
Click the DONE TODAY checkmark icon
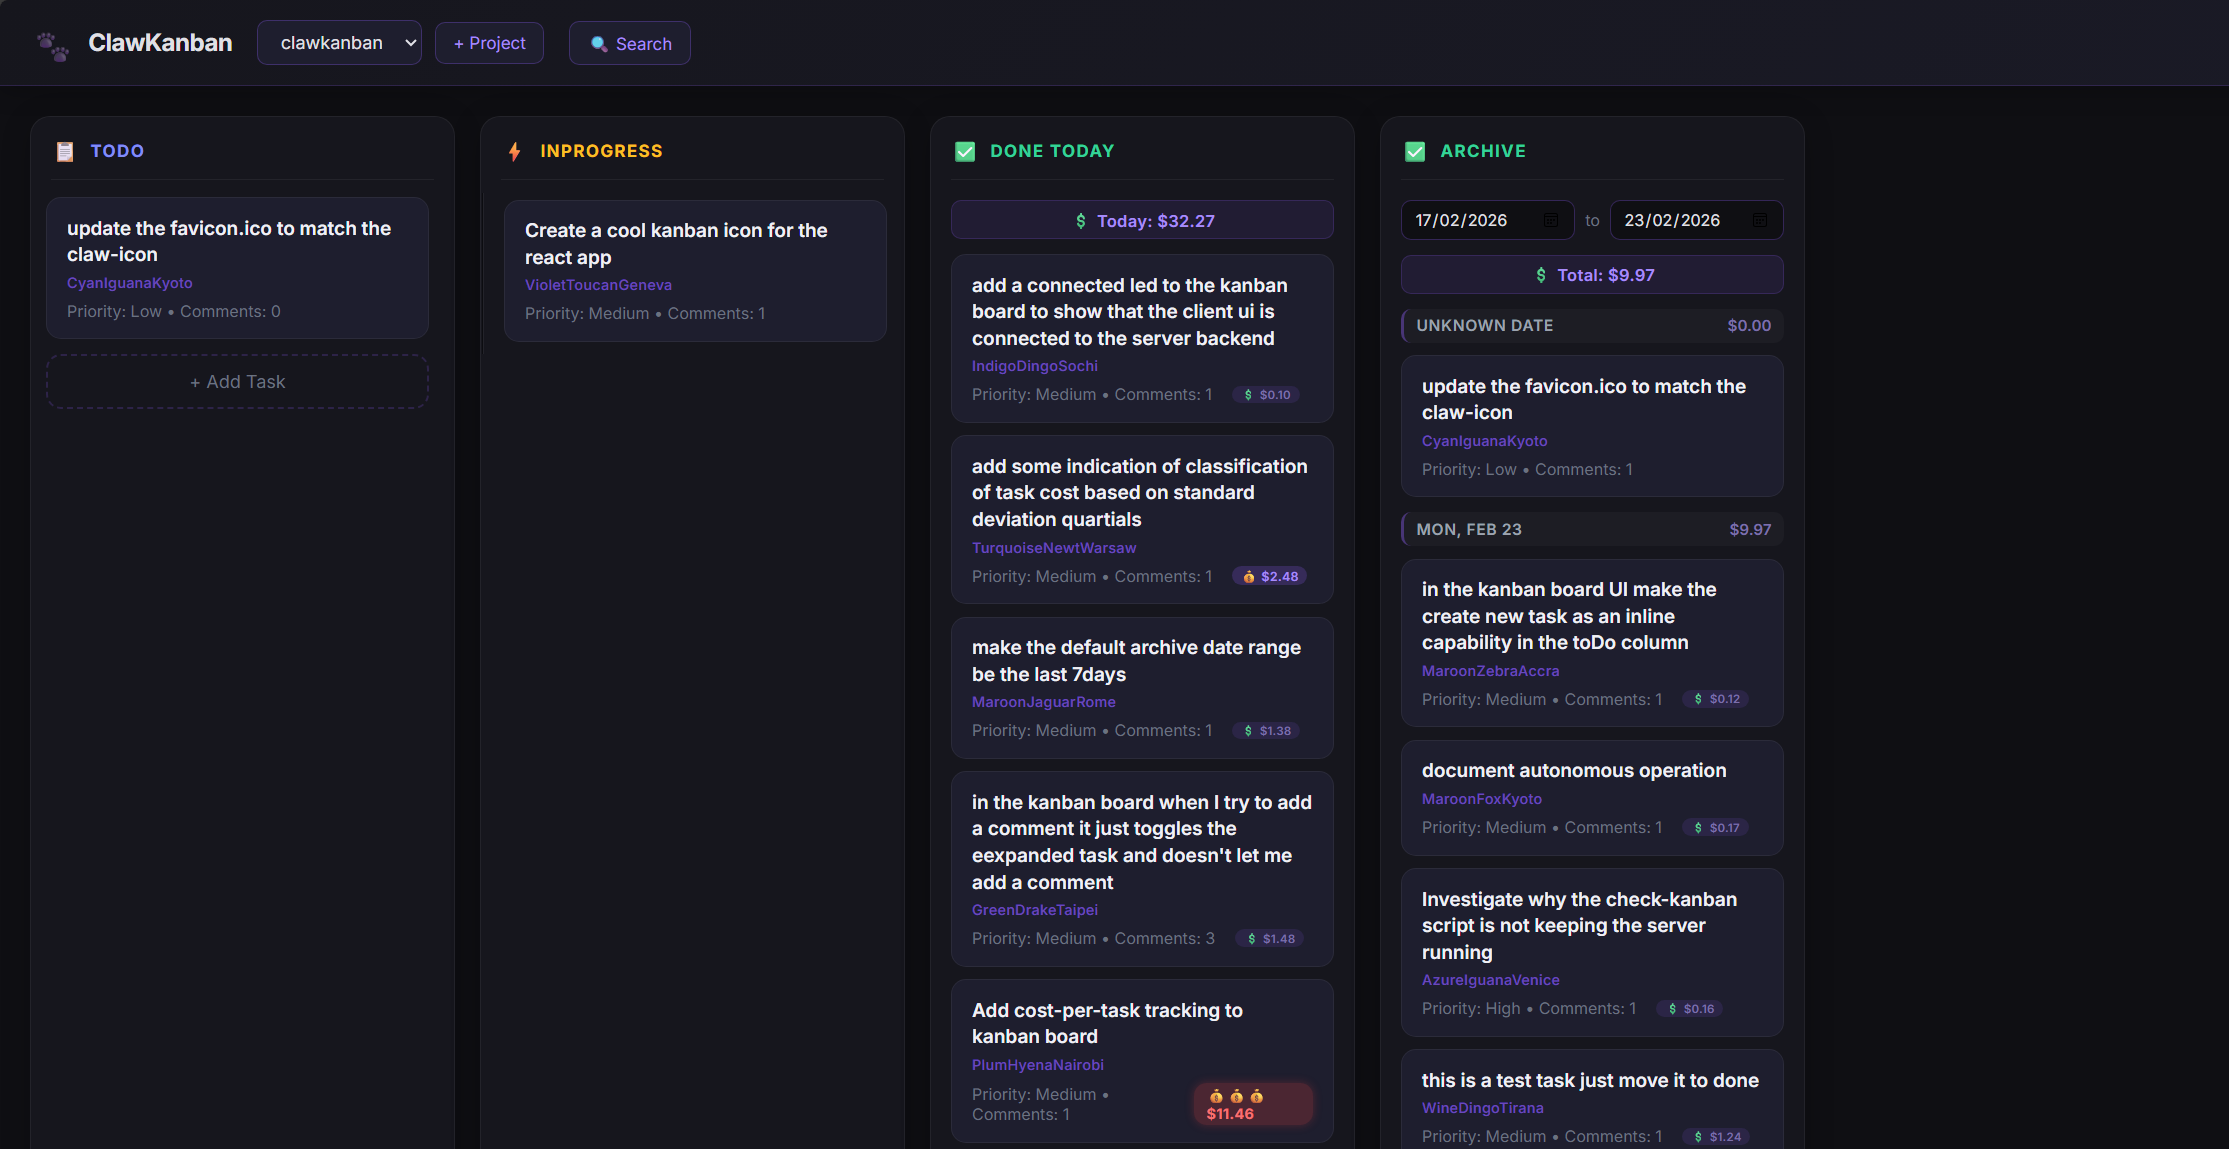[965, 151]
